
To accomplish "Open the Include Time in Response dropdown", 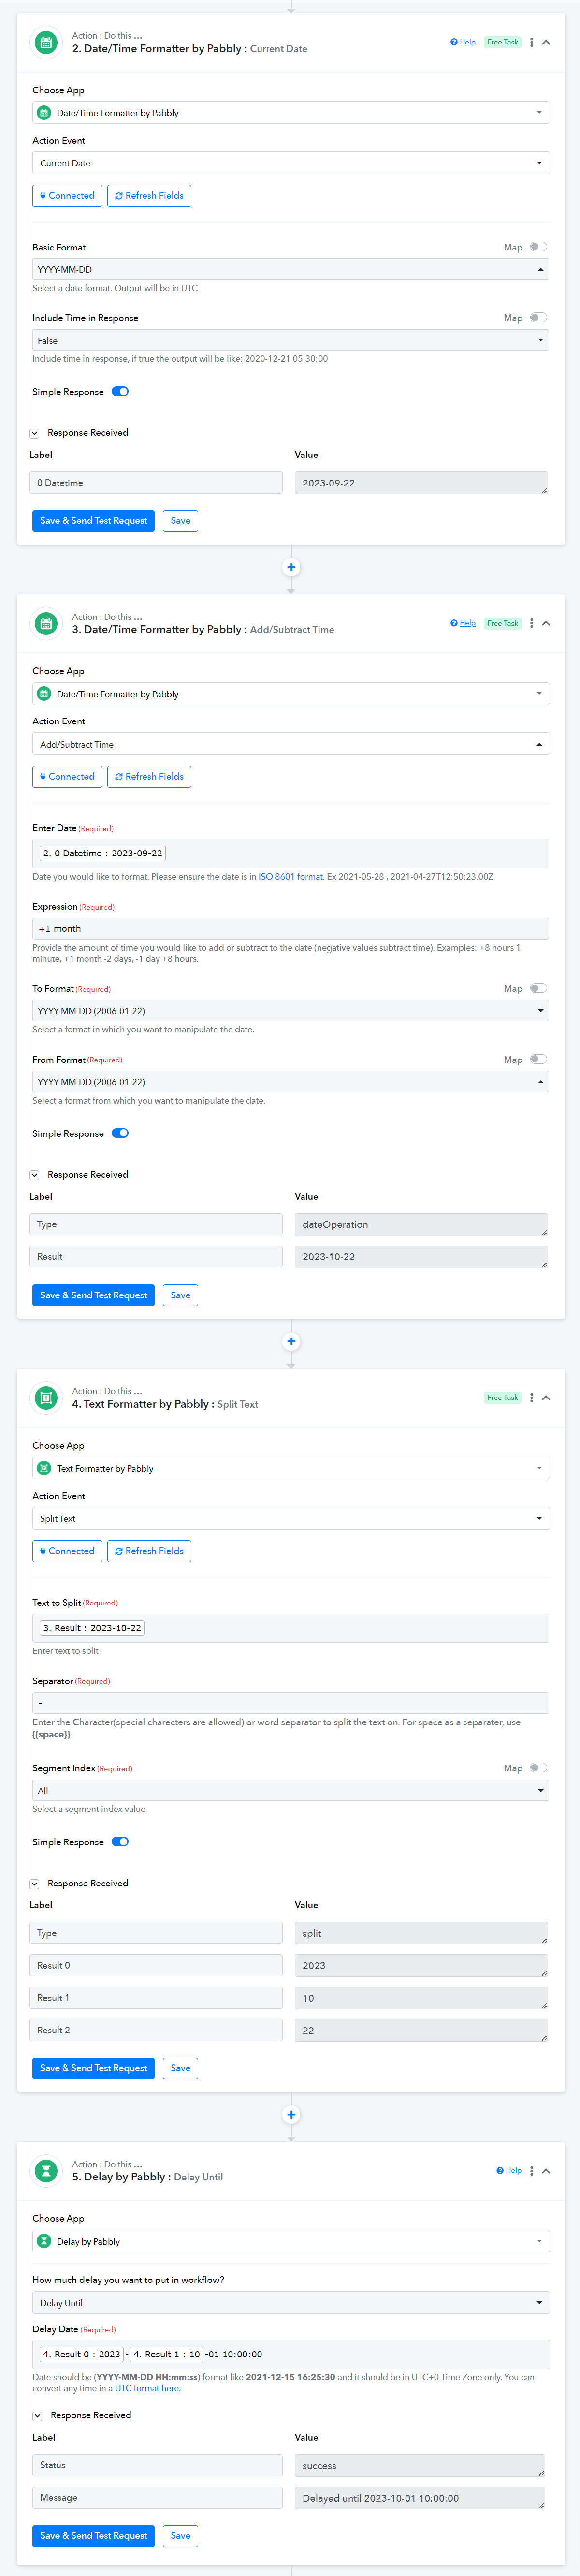I will 291,340.
